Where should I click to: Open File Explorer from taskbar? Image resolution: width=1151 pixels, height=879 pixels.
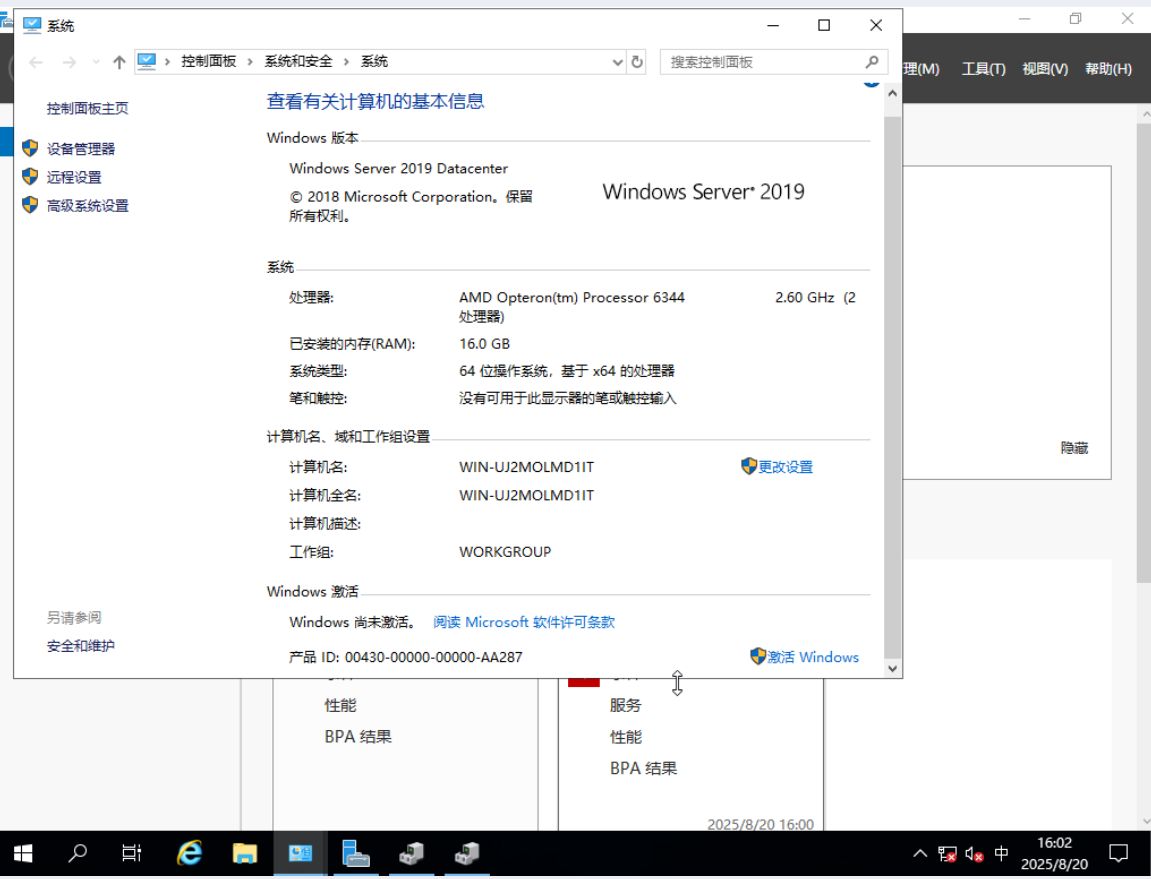point(244,853)
